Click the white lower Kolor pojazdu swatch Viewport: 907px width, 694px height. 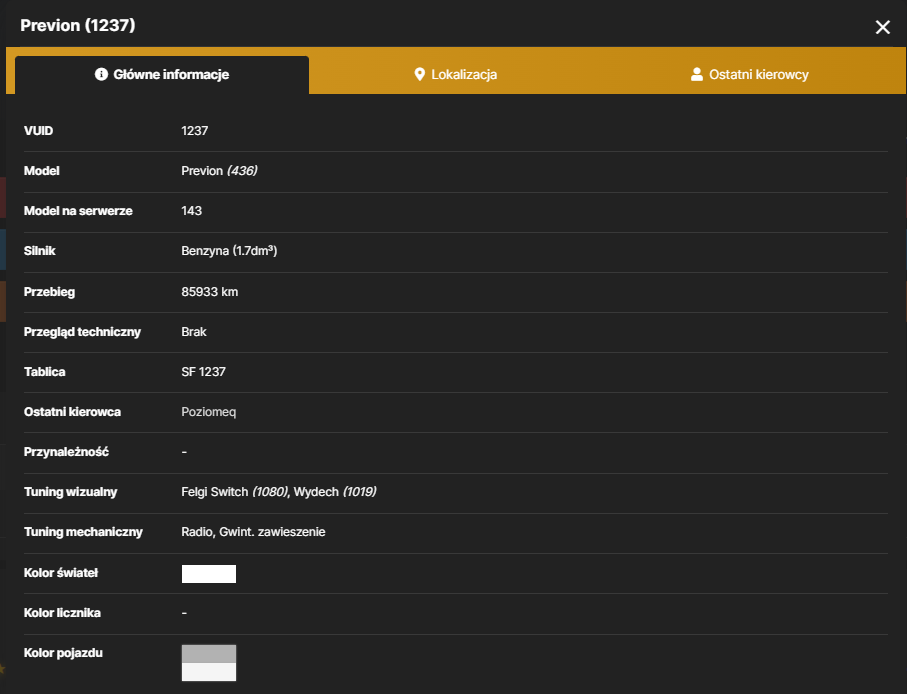pyautogui.click(x=209, y=672)
